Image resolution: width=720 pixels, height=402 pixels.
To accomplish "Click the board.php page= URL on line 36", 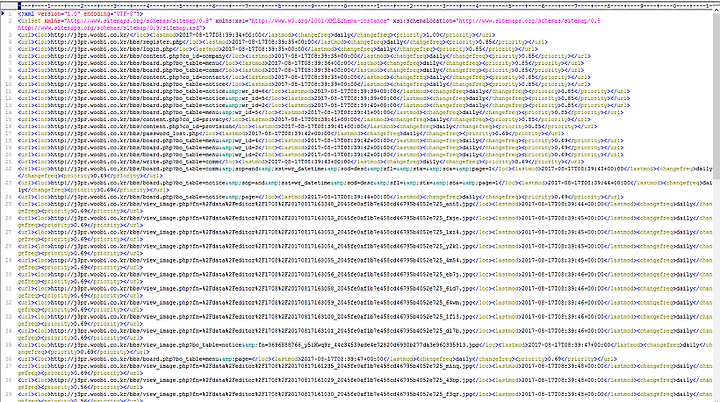I will pos(153,359).
